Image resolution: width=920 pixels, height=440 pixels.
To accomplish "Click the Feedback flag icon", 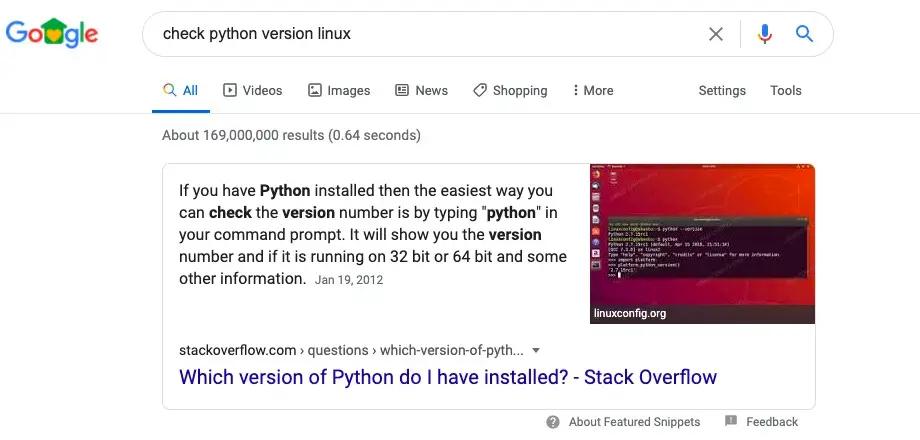I will coord(730,421).
